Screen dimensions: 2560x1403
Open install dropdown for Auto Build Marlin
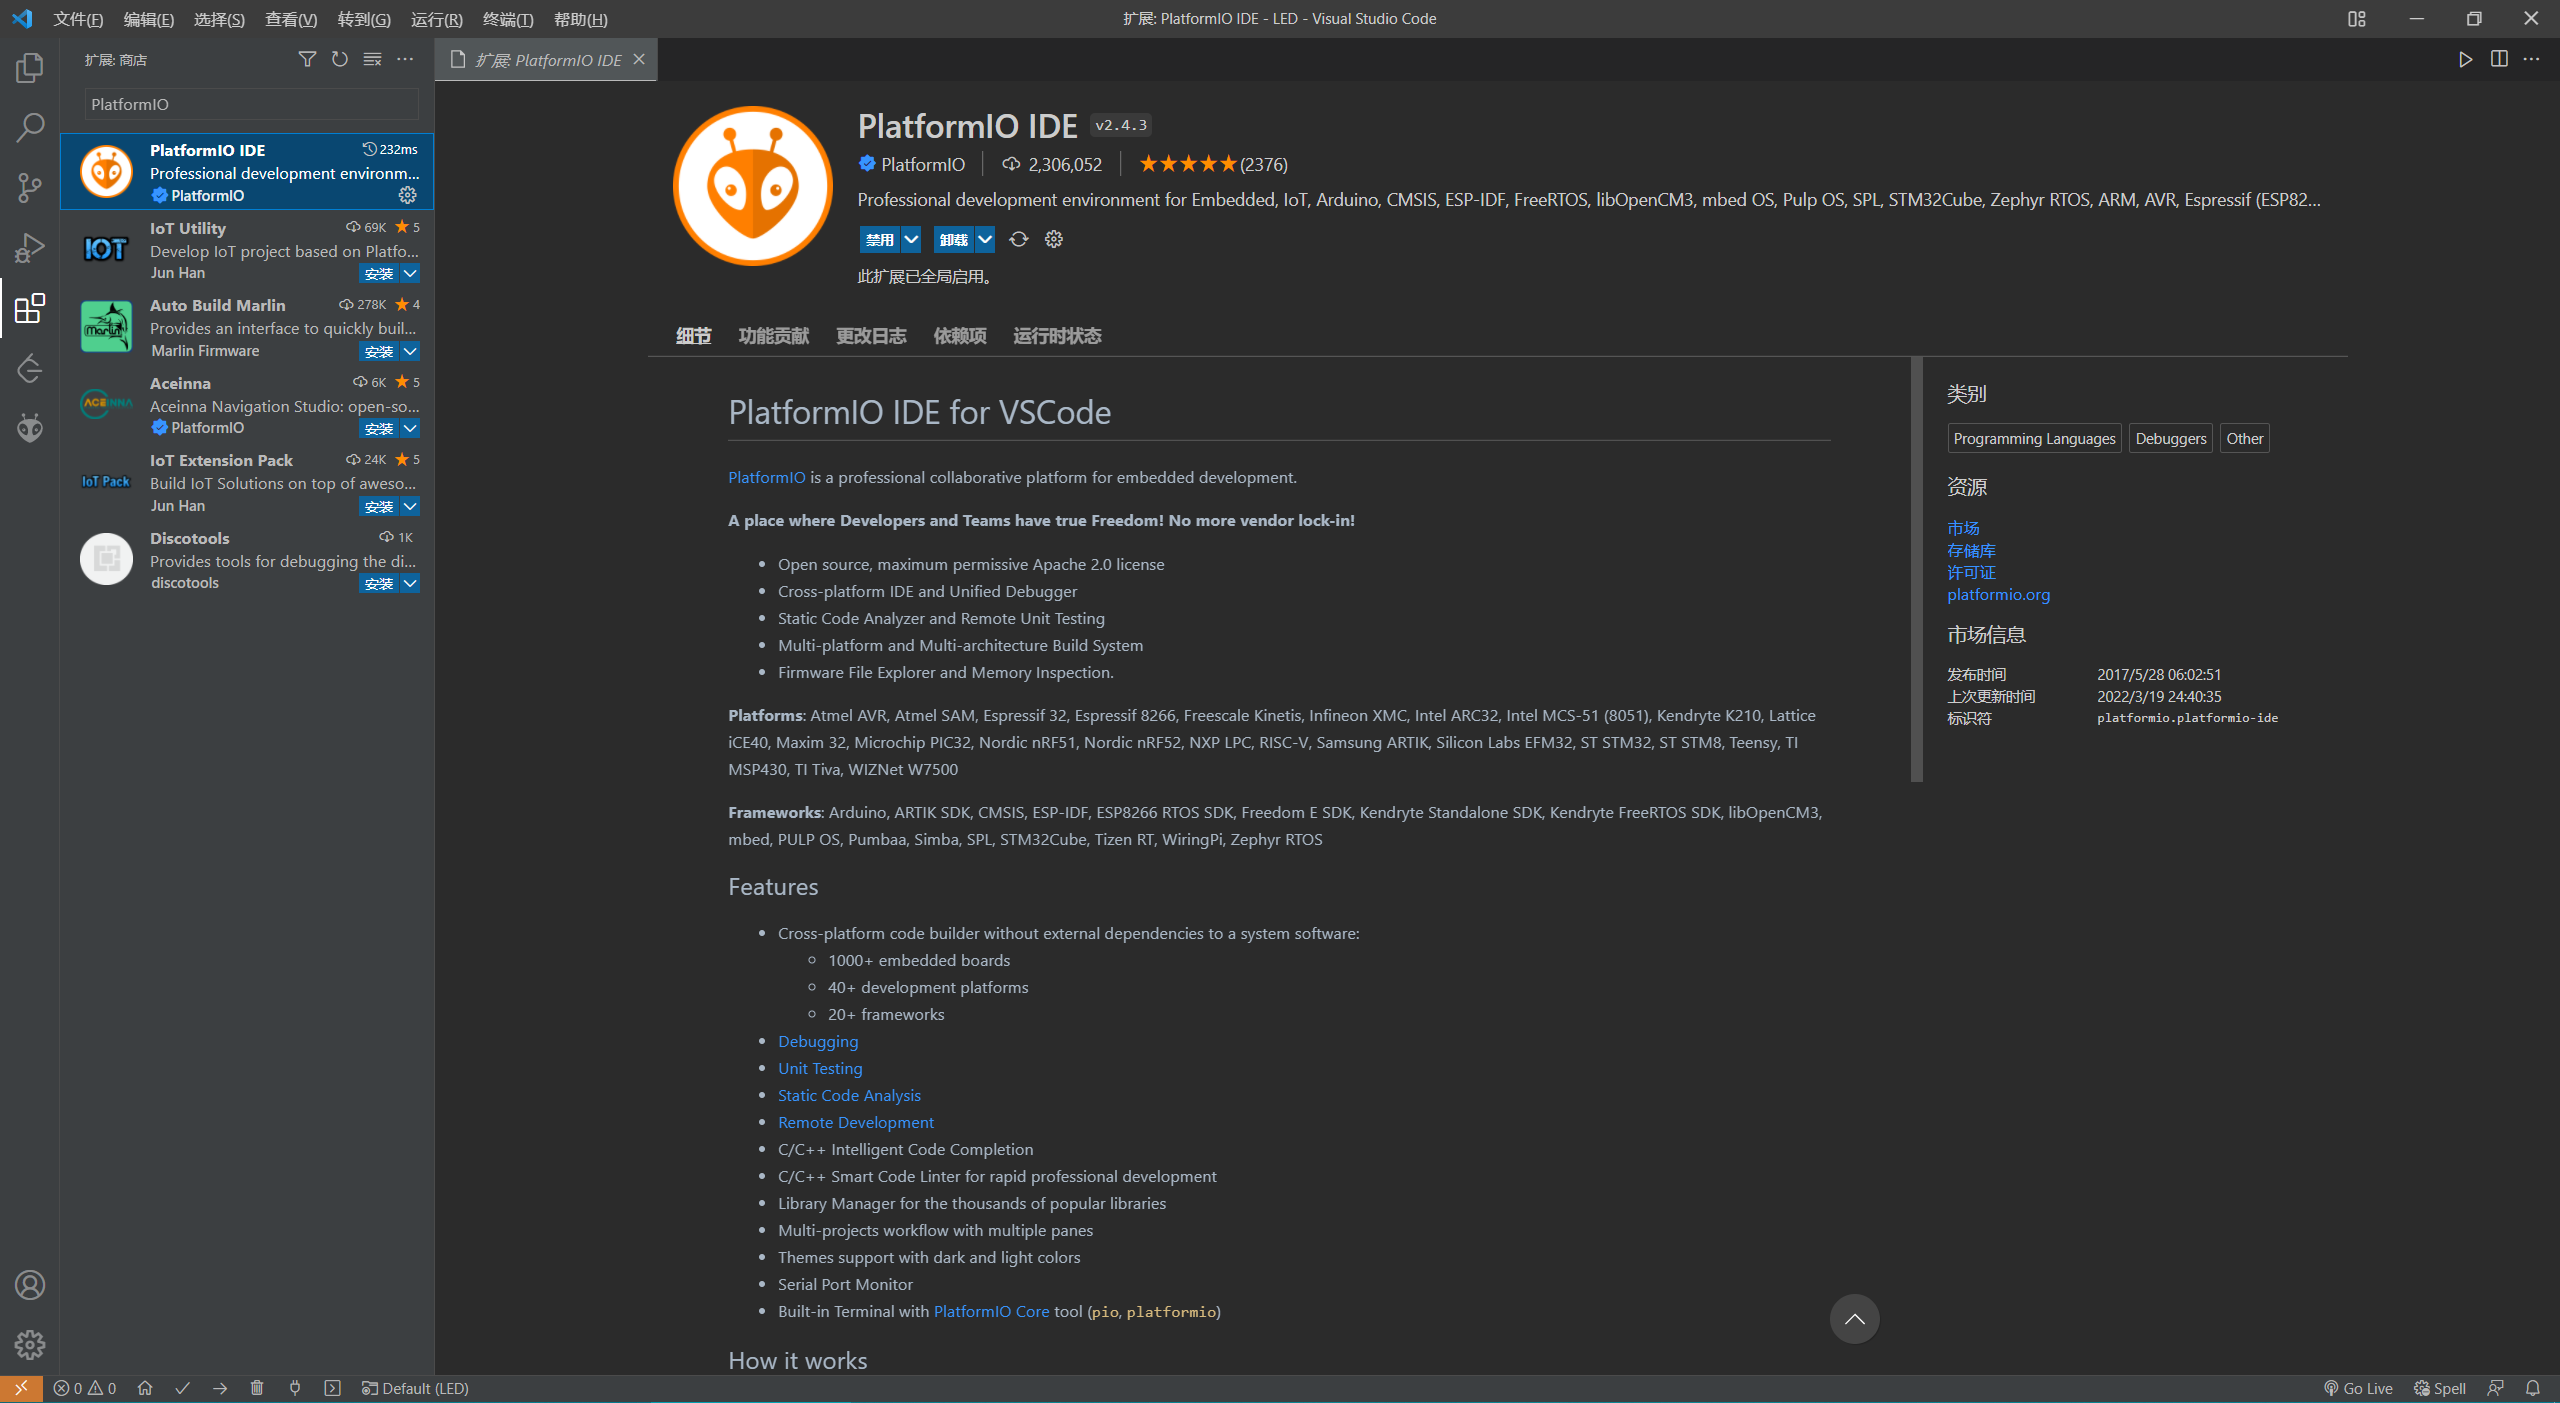pos(410,351)
